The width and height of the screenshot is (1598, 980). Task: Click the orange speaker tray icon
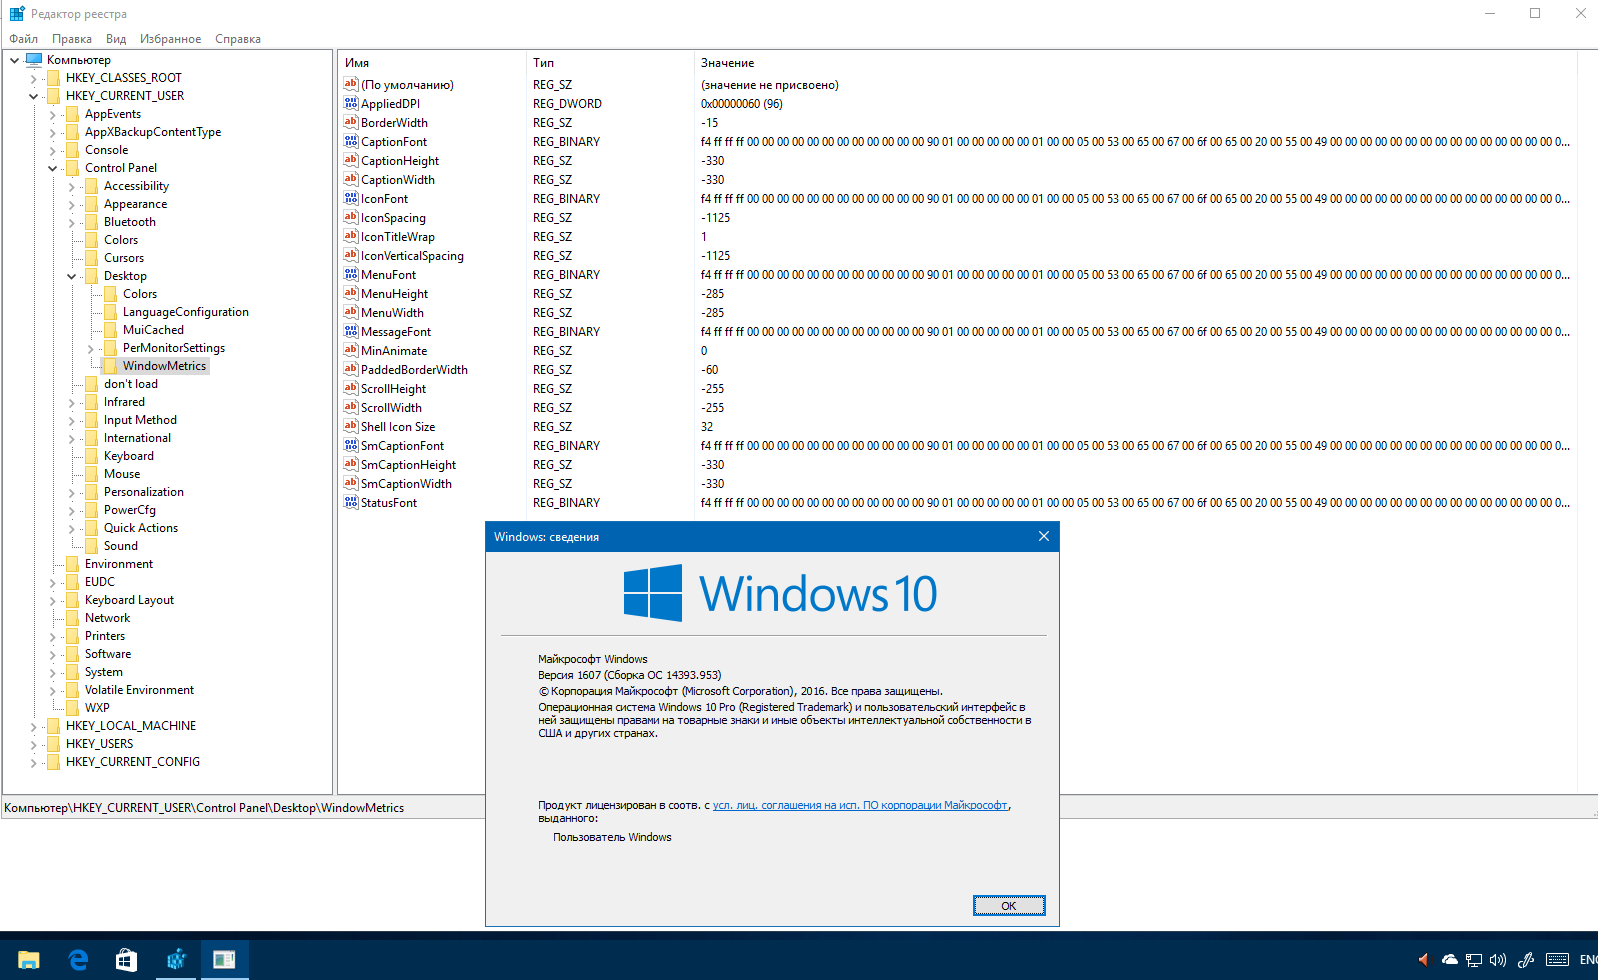pos(1424,960)
